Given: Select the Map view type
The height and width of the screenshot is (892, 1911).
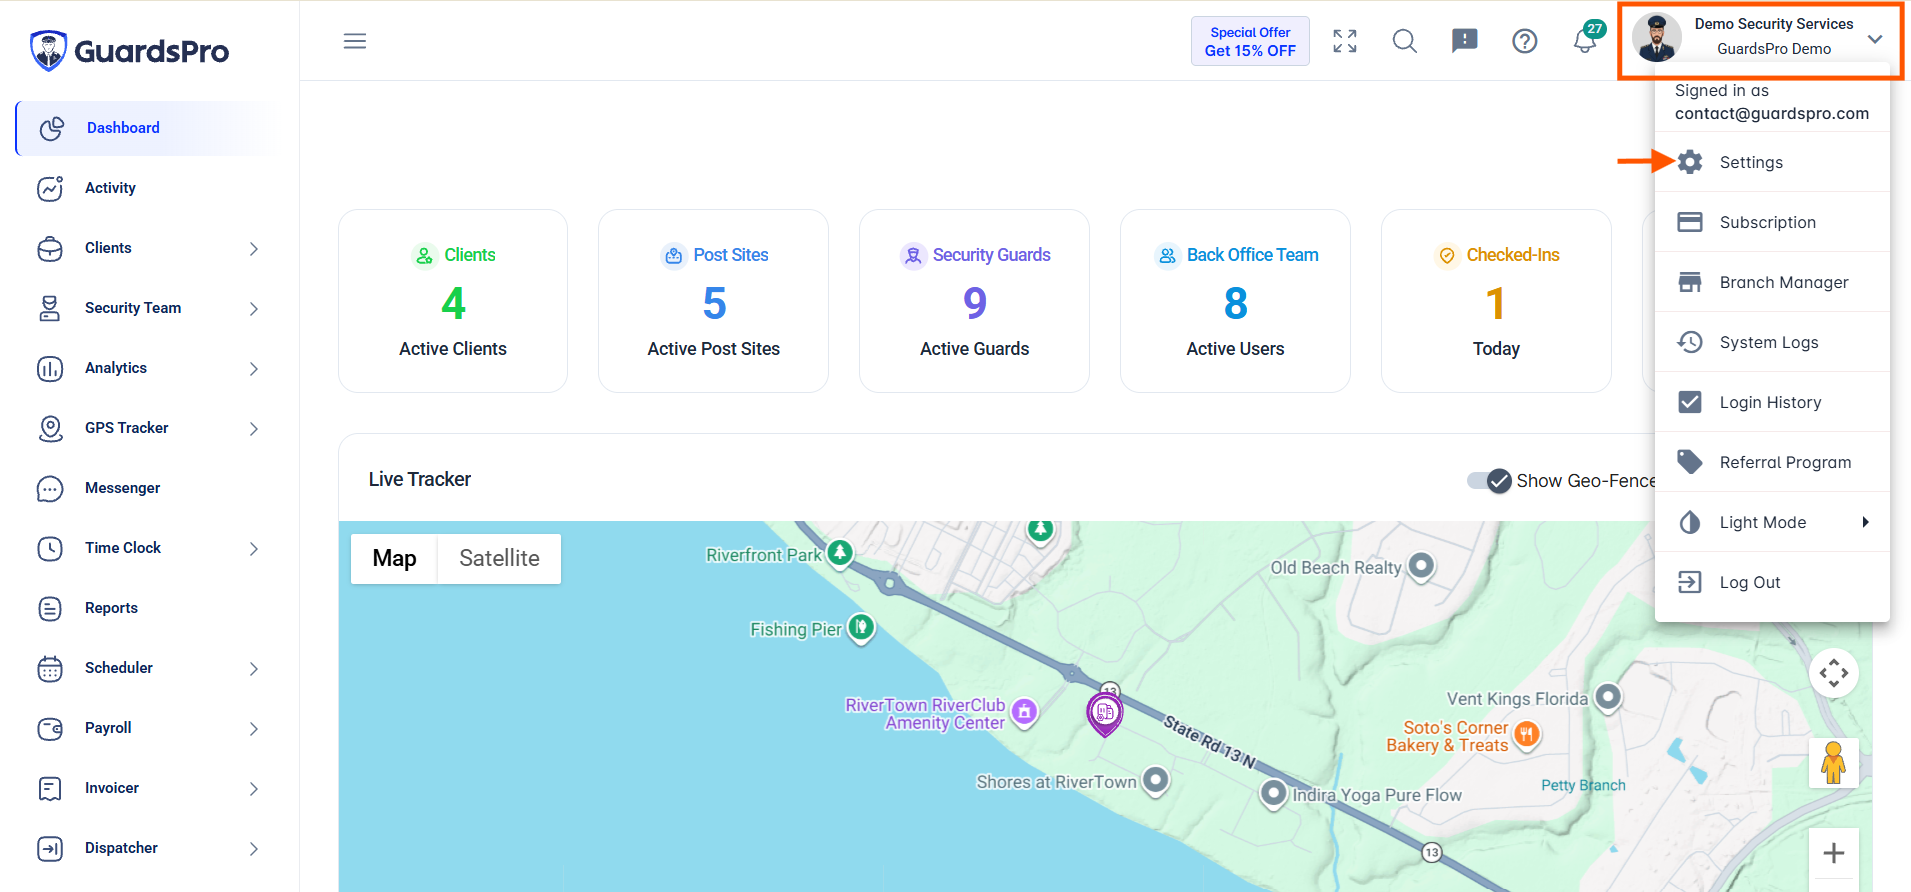Looking at the screenshot, I should (394, 558).
